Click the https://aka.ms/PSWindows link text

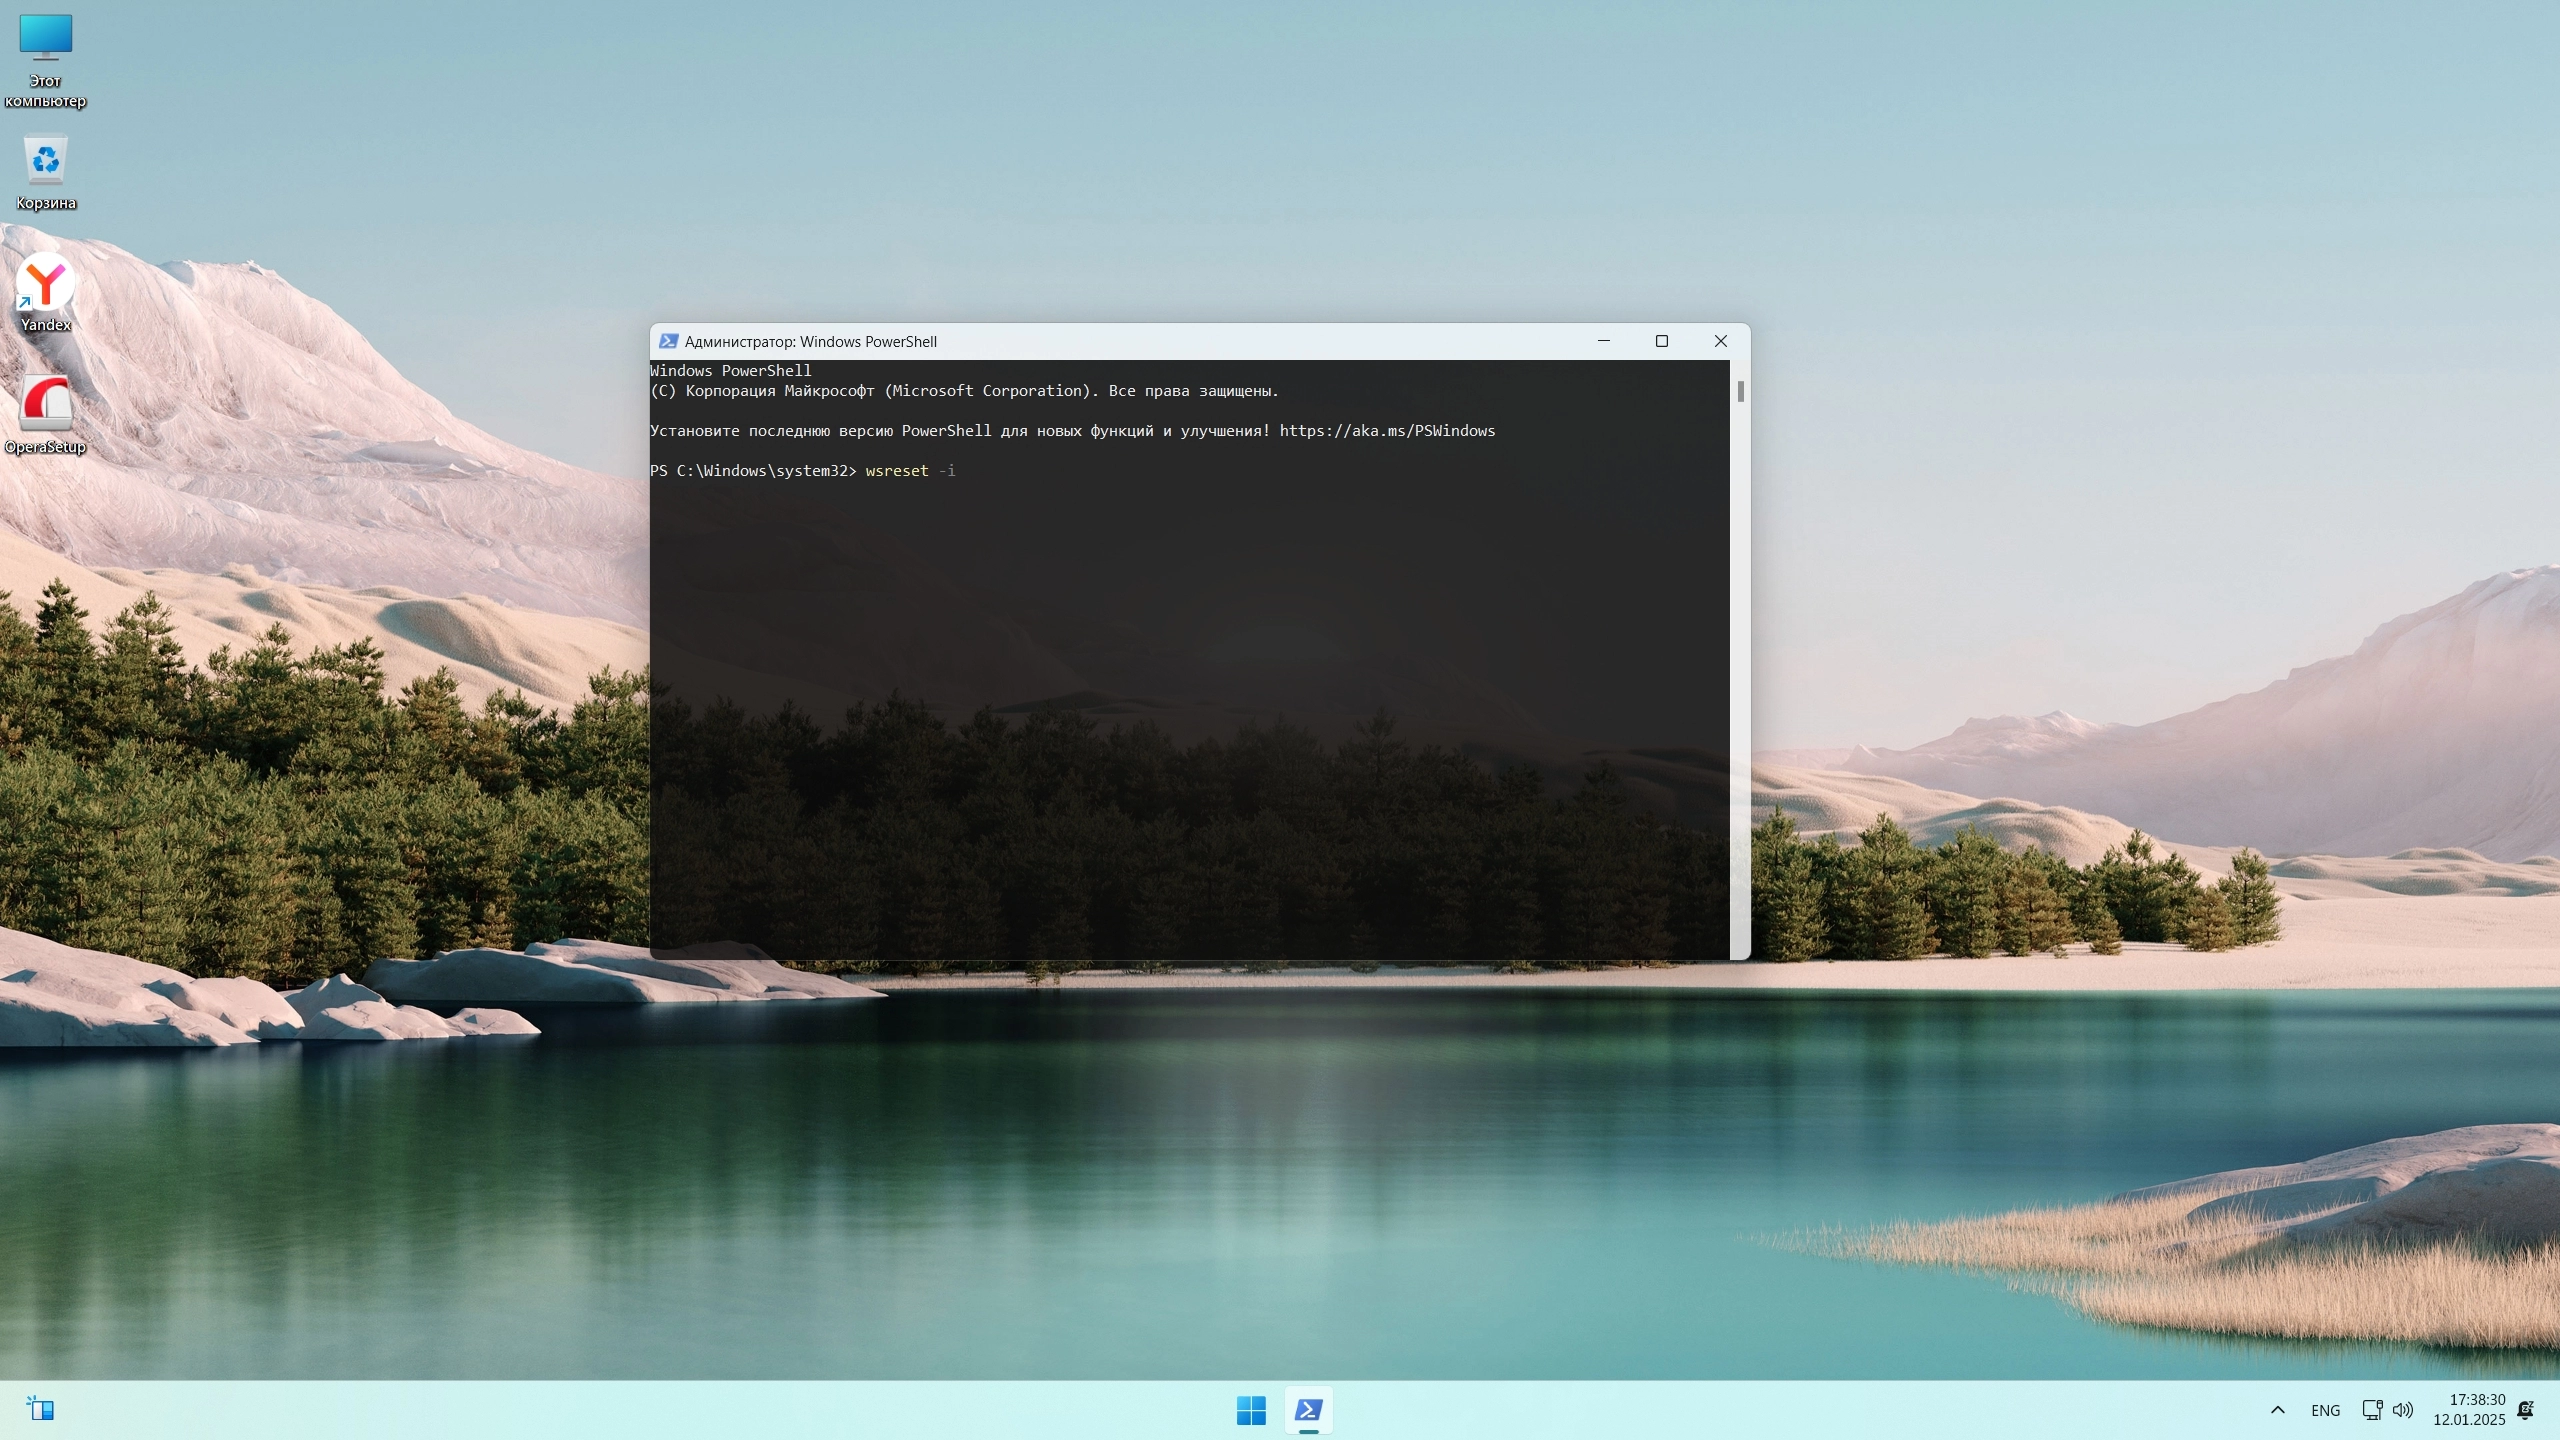click(1386, 431)
